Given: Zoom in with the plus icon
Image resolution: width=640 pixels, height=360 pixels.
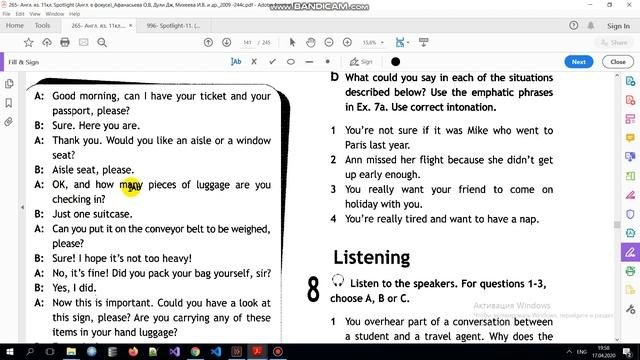Looking at the screenshot, I should [x=347, y=42].
